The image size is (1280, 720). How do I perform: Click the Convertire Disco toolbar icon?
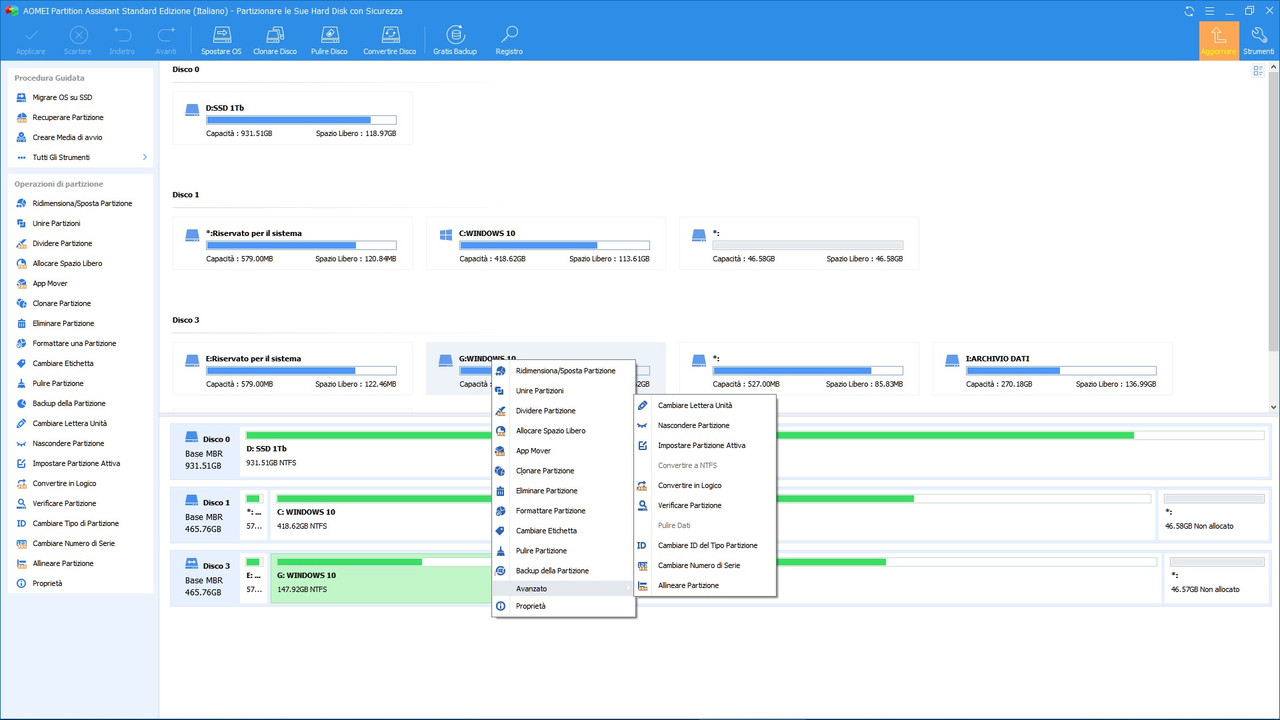tap(389, 40)
